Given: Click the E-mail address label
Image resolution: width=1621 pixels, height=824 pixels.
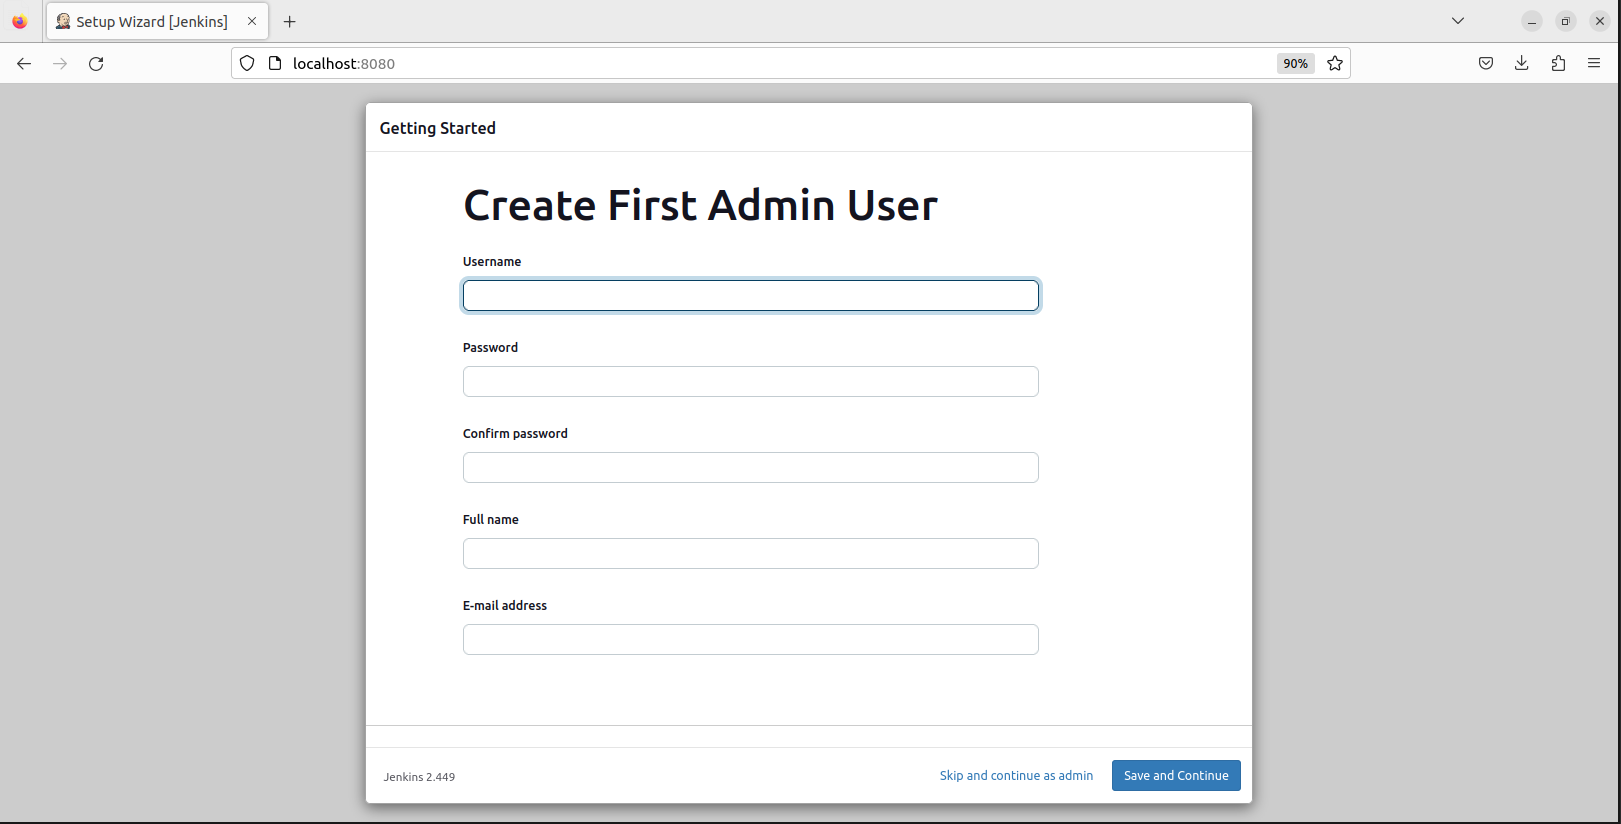Looking at the screenshot, I should tap(505, 606).
